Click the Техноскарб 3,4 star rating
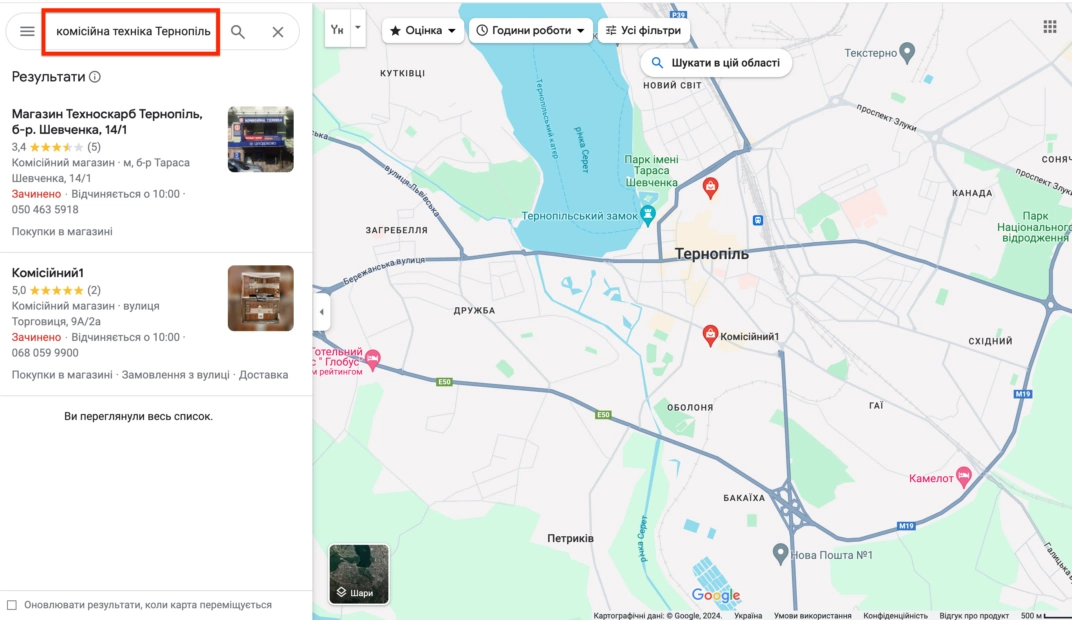Screen dimensions: 1072x620 [56, 147]
